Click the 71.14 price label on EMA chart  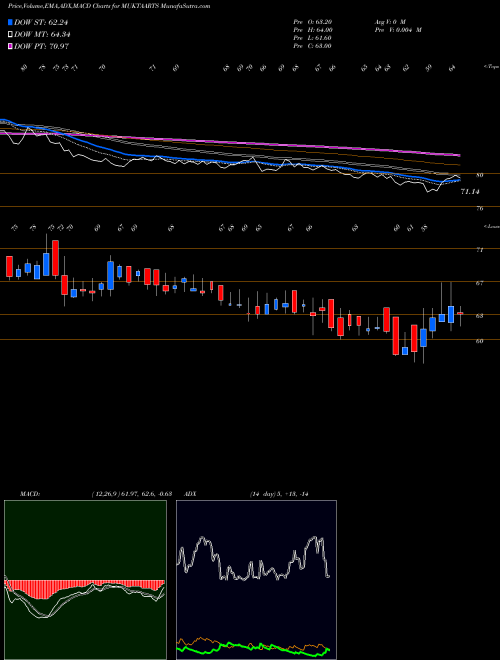[x=470, y=192]
